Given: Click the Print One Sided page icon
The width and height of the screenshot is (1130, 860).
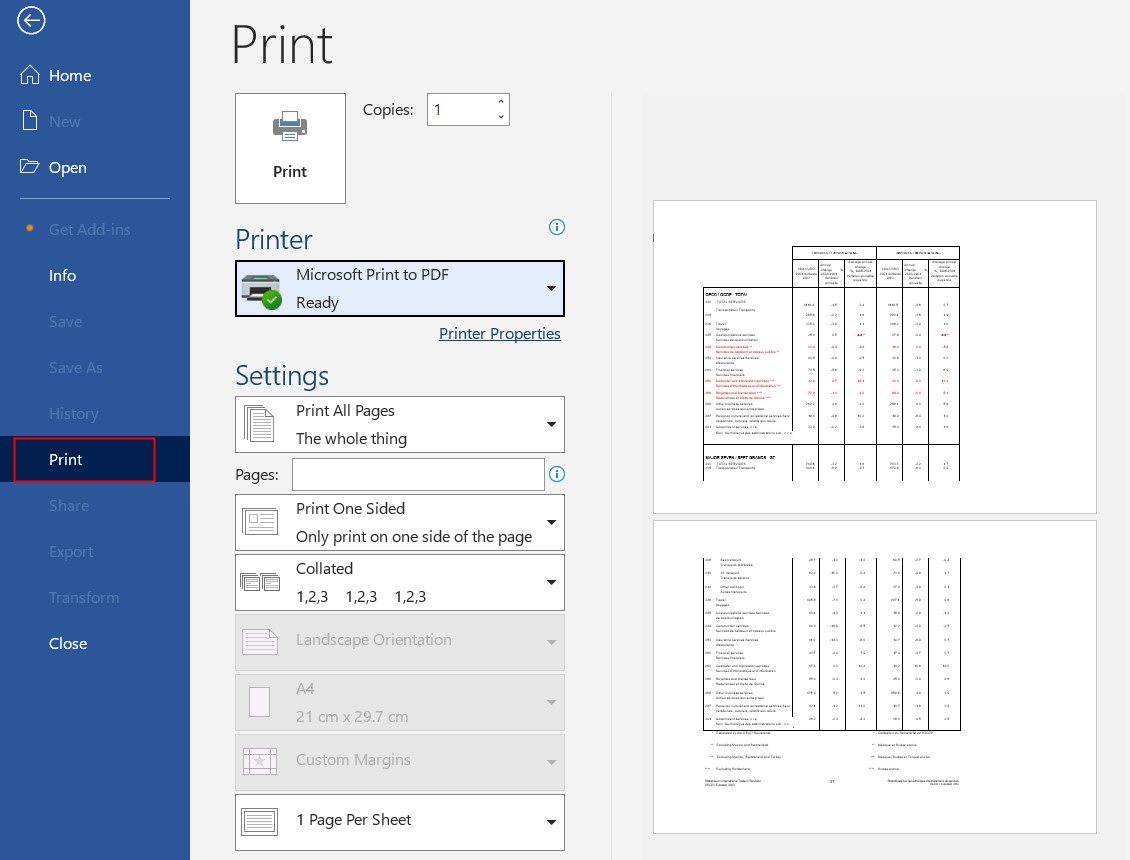Looking at the screenshot, I should 260,521.
